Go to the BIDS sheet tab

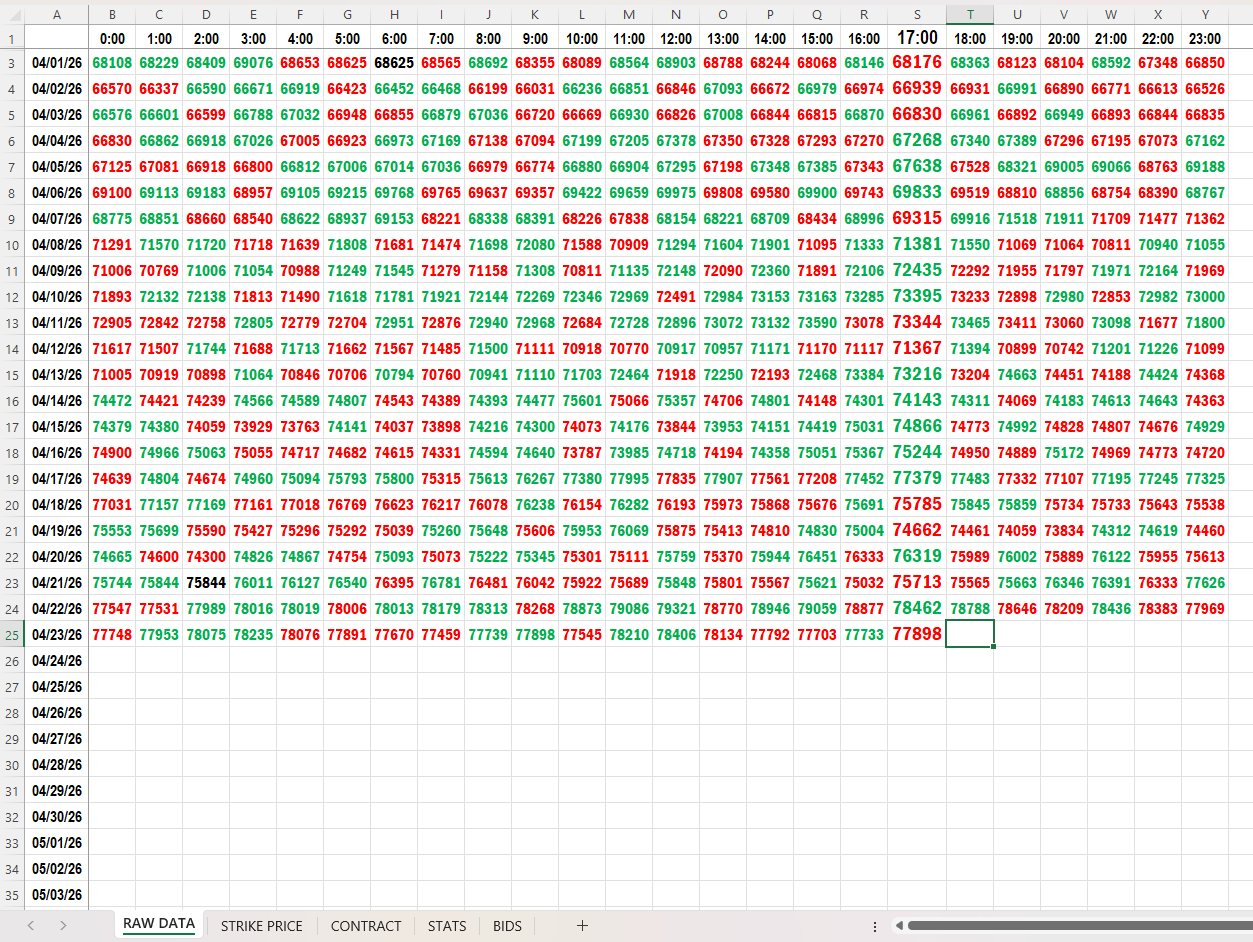[507, 926]
